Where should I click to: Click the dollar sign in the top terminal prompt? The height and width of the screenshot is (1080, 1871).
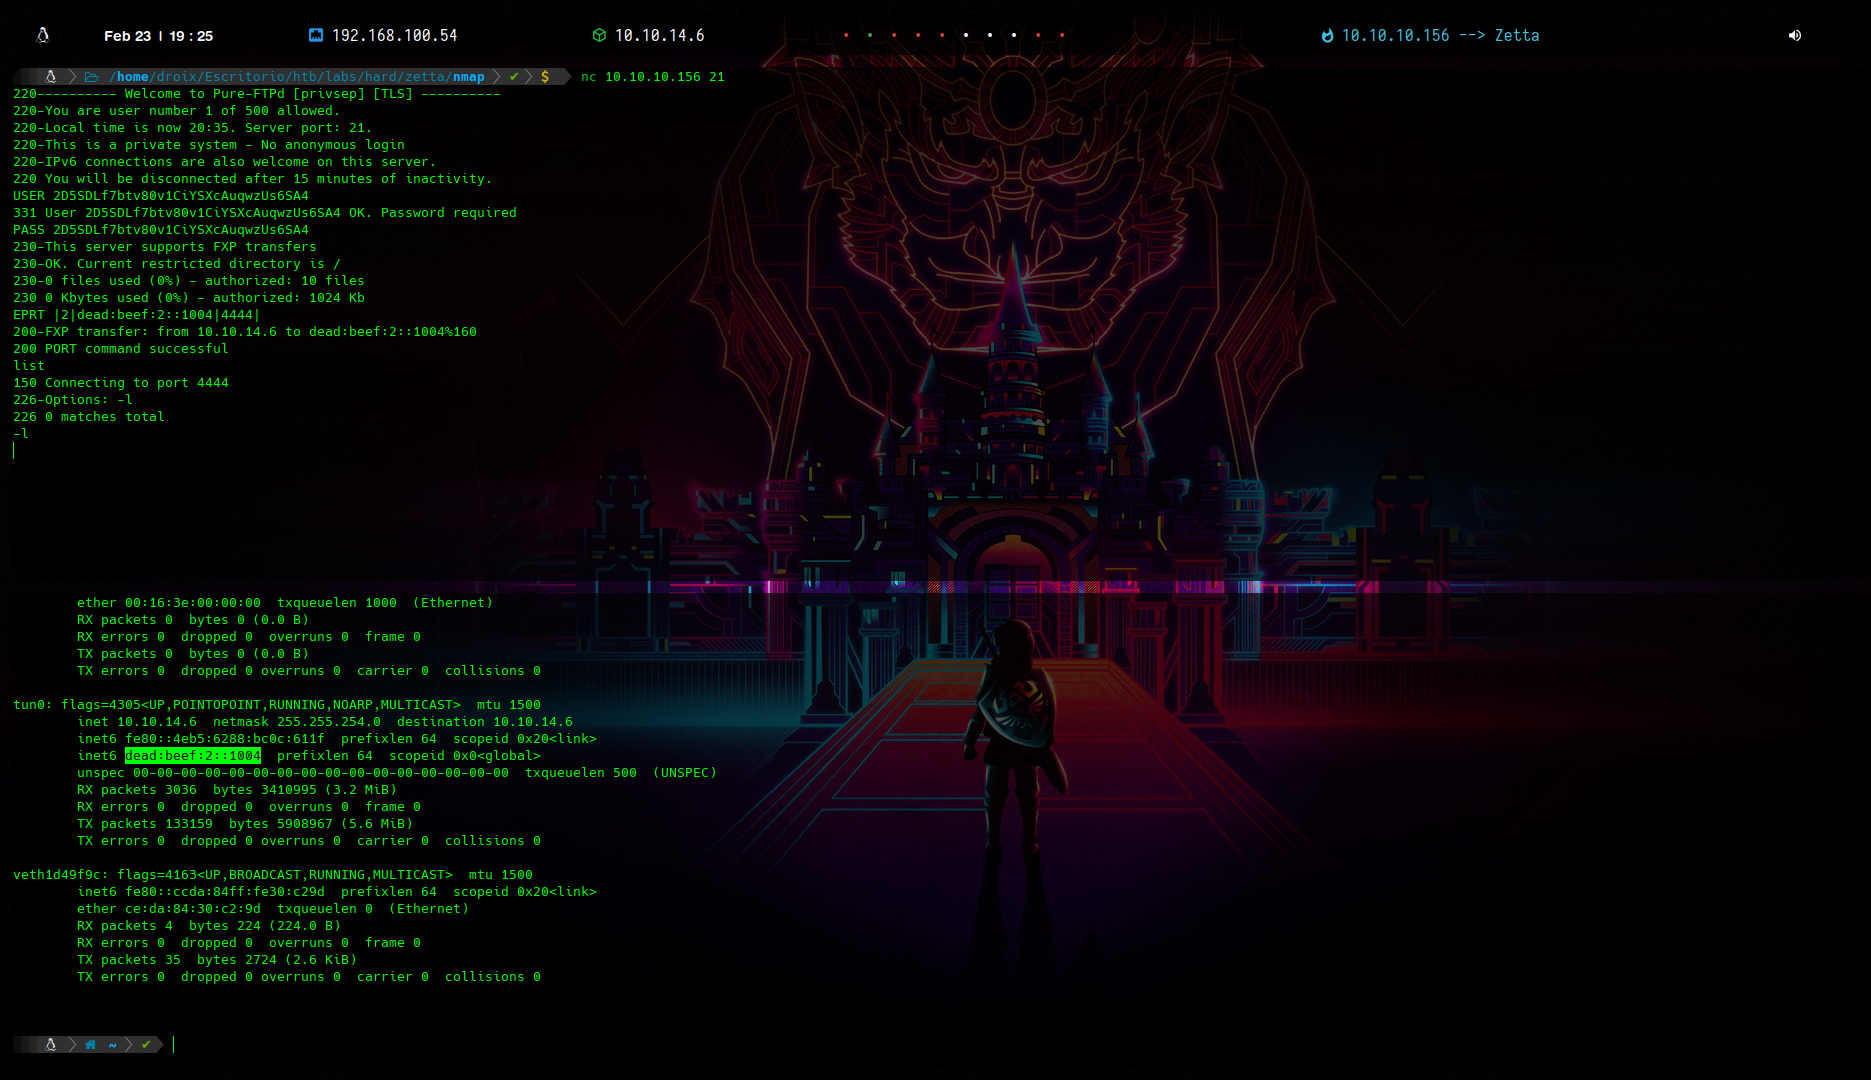[545, 77]
